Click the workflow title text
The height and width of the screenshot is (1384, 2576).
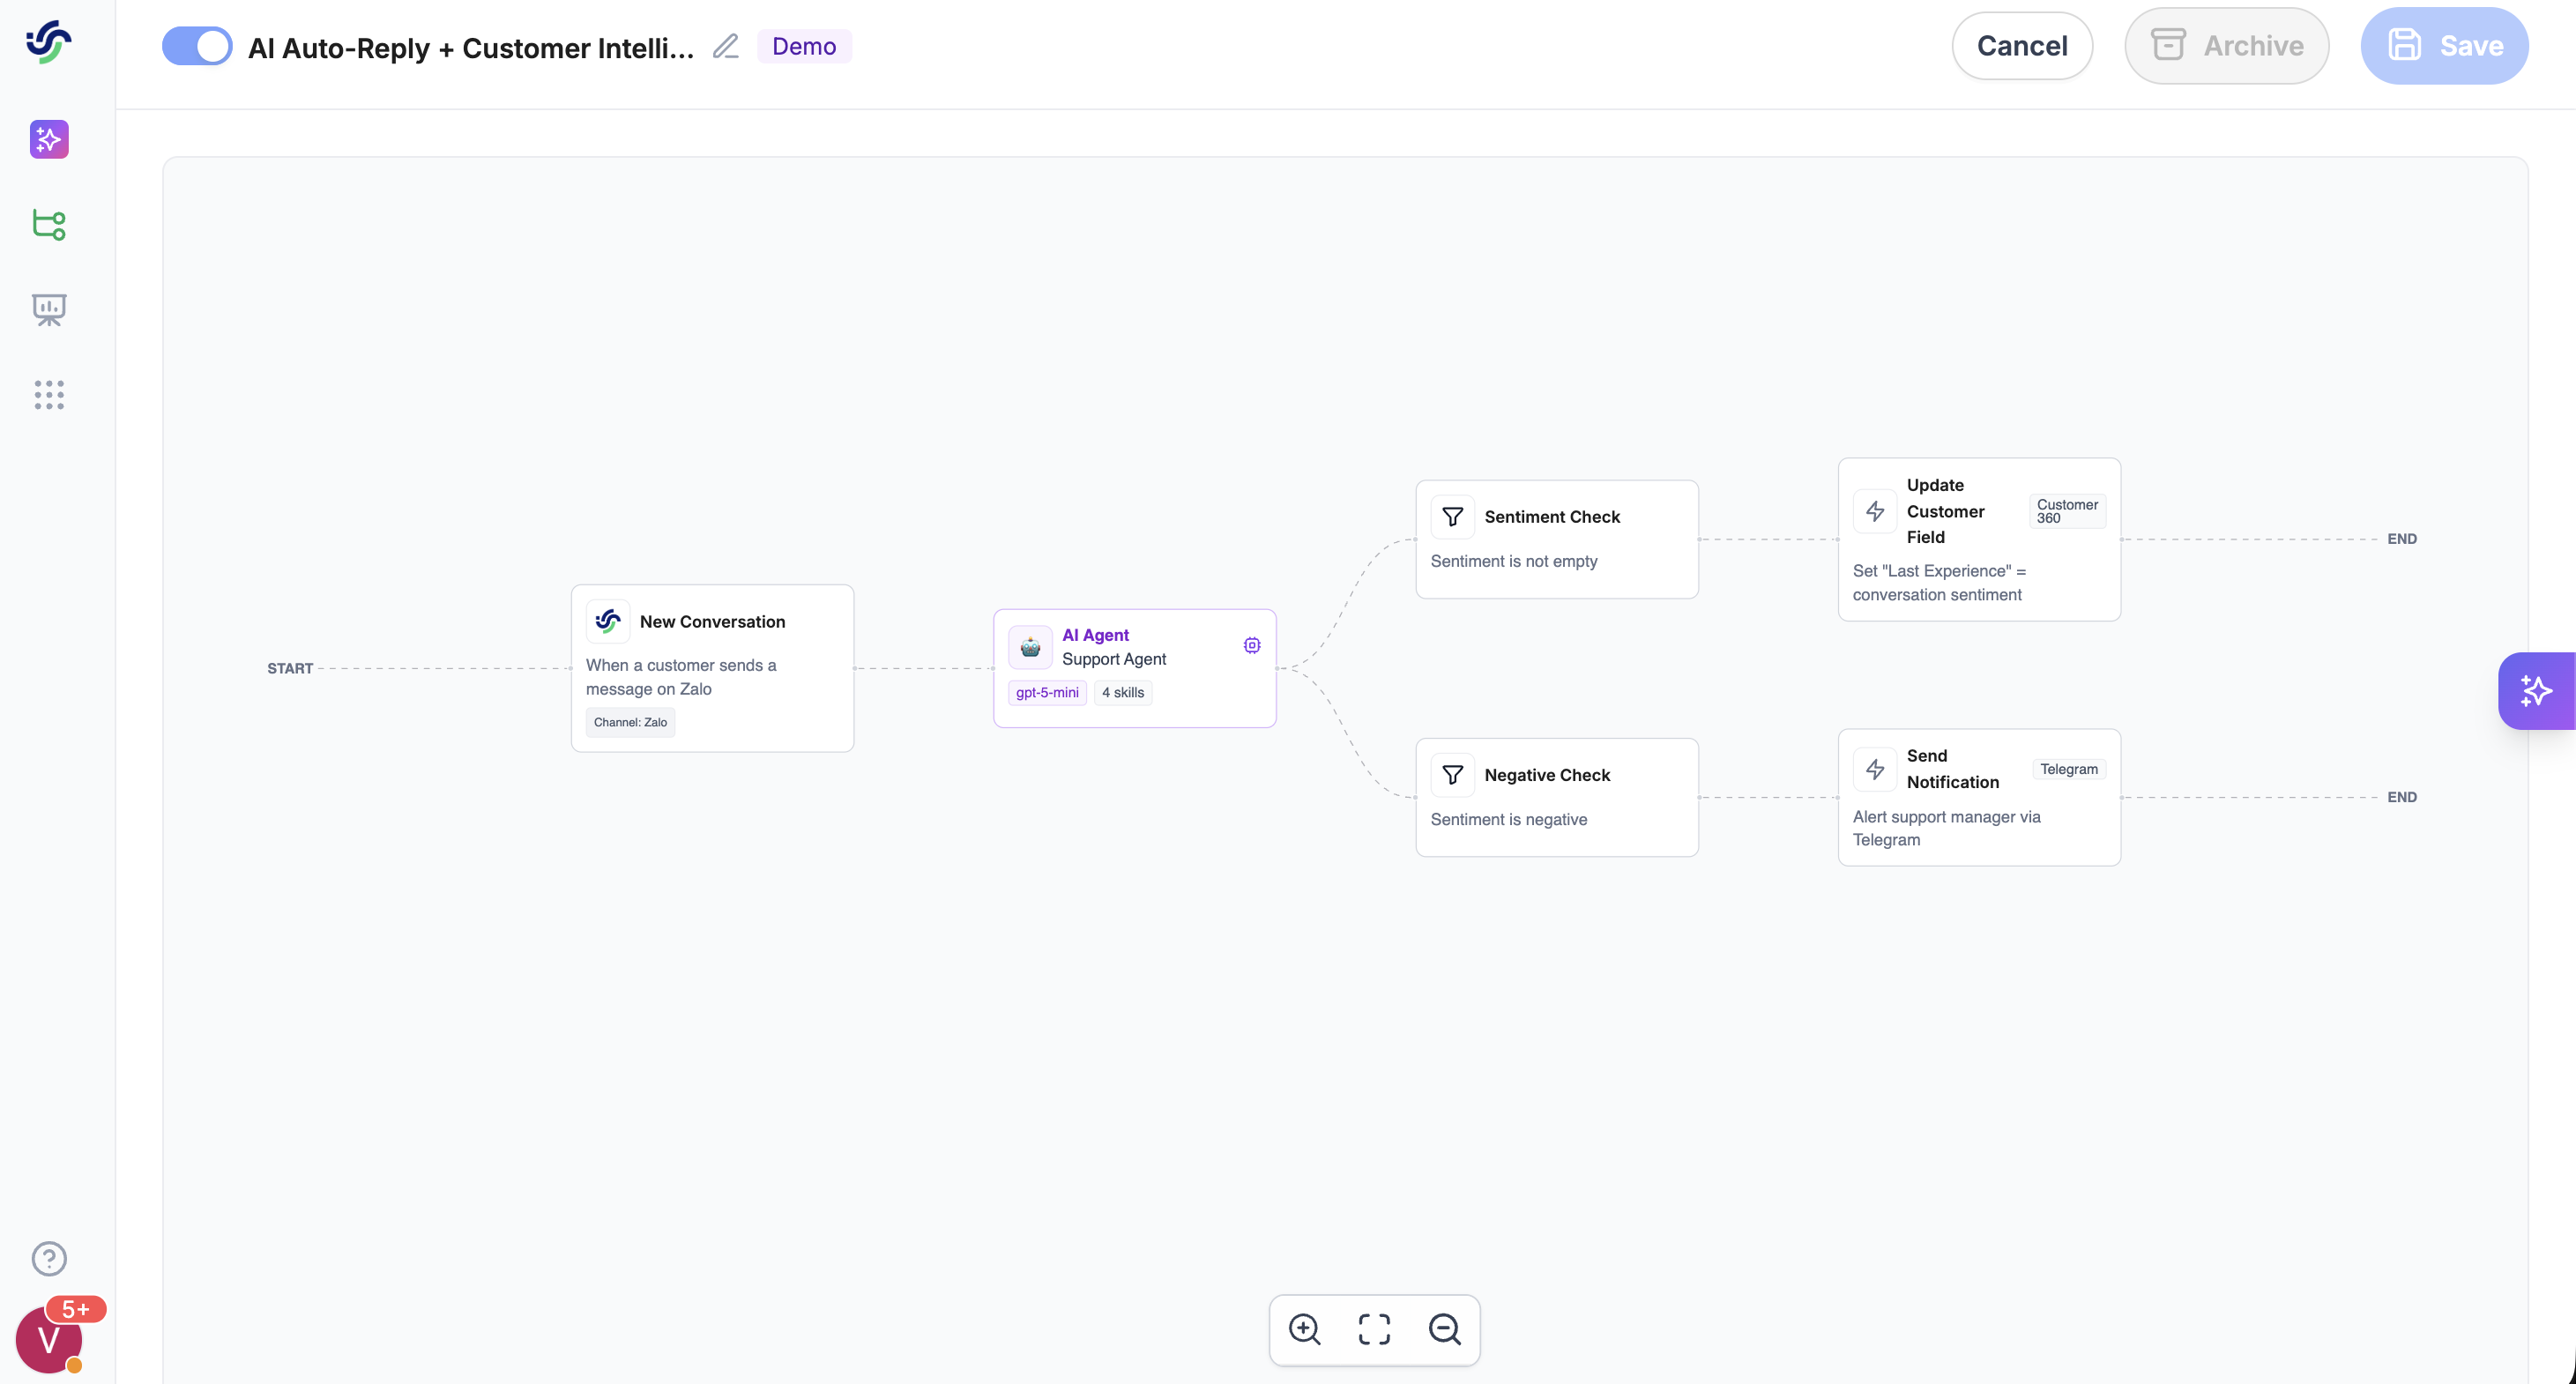pyautogui.click(x=471, y=47)
